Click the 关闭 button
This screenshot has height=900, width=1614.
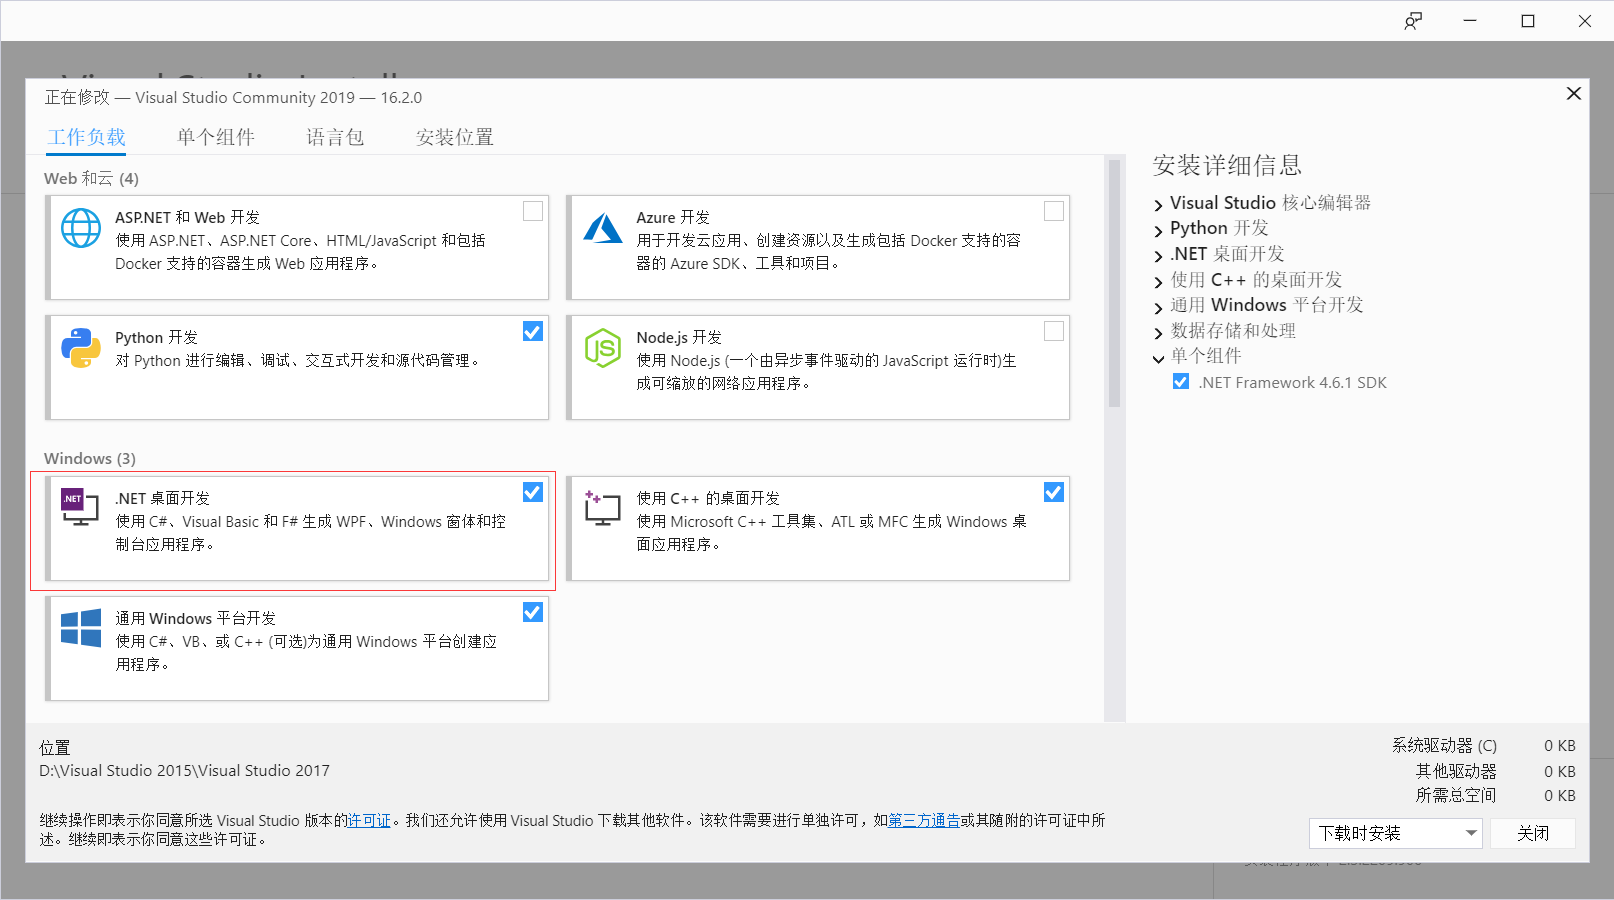point(1533,833)
